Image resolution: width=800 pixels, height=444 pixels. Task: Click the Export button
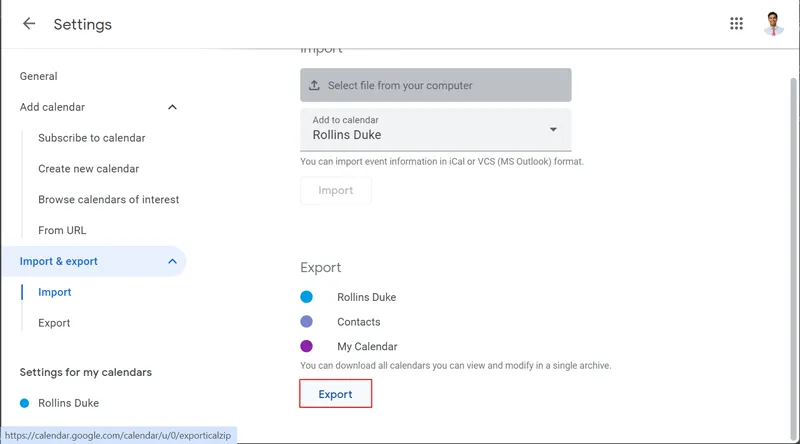coord(335,394)
